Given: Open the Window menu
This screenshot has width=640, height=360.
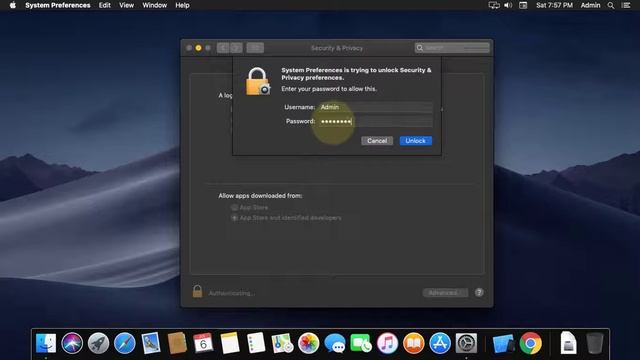Looking at the screenshot, I should click(x=154, y=5).
